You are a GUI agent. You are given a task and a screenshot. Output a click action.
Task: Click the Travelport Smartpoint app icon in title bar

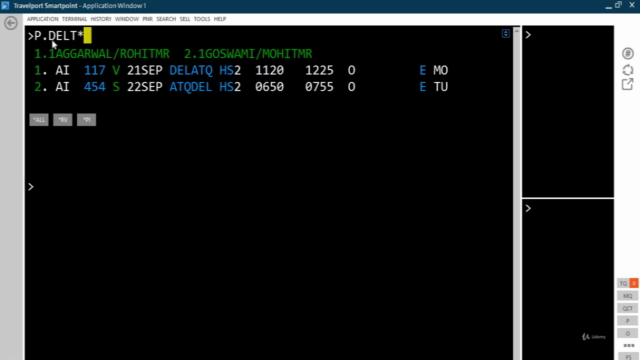5,6
